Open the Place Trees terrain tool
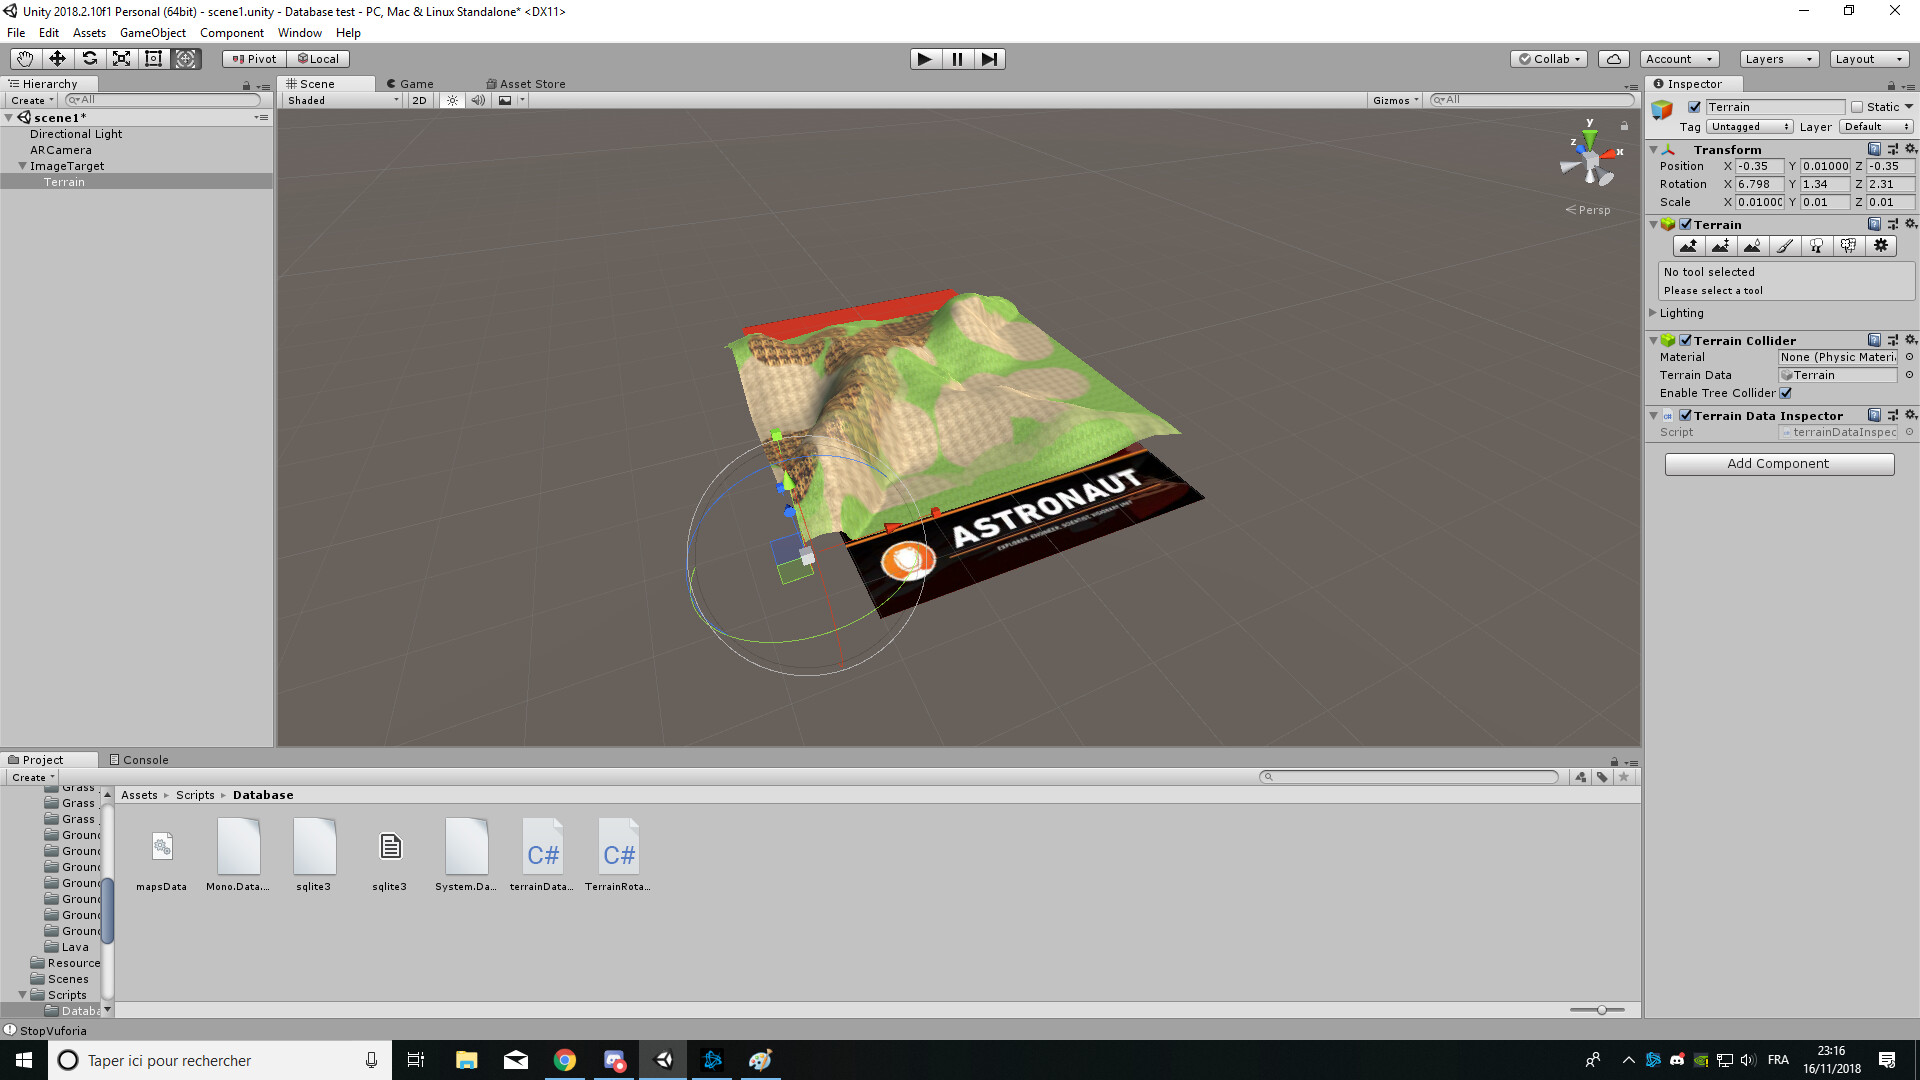The width and height of the screenshot is (1920, 1080). coord(1817,246)
